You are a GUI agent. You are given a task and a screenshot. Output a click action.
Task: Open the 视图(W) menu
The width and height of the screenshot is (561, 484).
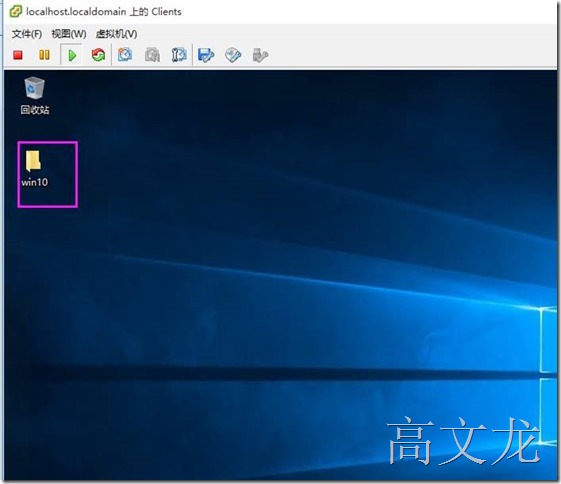69,34
